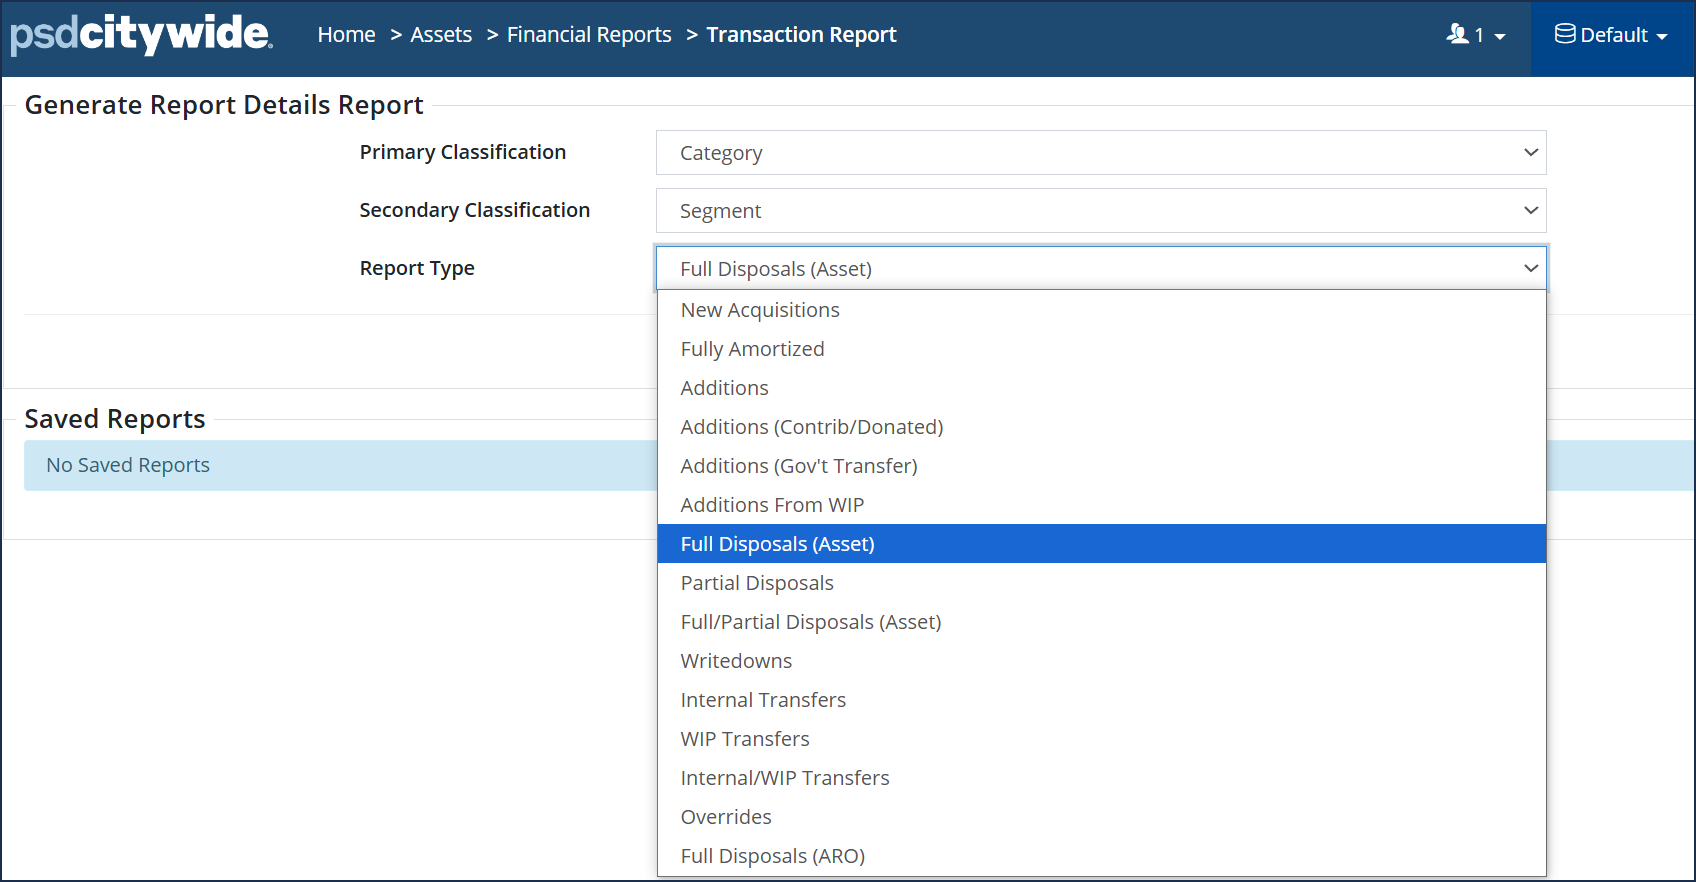The width and height of the screenshot is (1696, 882).
Task: Collapse the Report Type dropdown
Action: tap(1100, 269)
